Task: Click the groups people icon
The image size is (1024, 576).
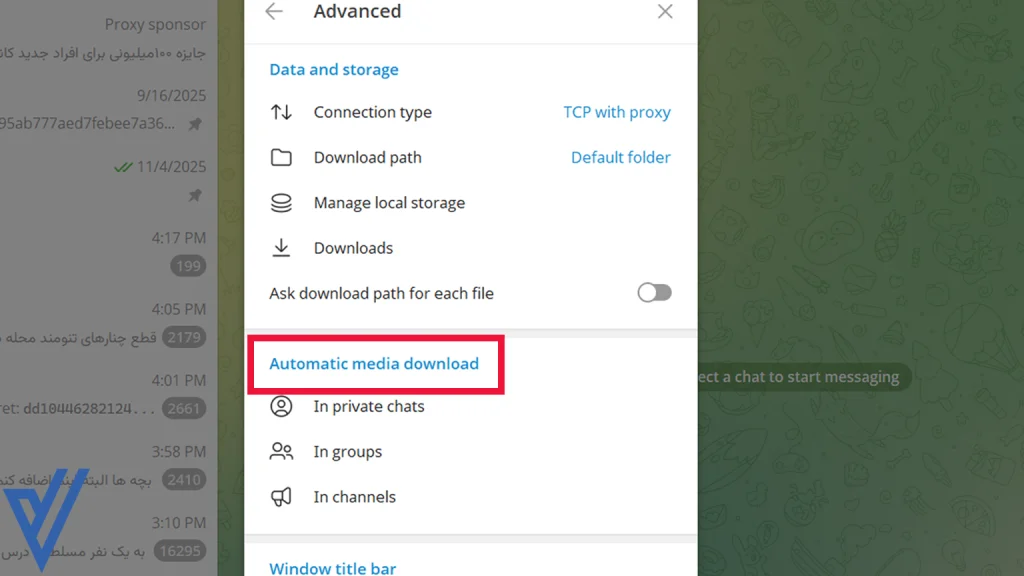Action: coord(281,451)
